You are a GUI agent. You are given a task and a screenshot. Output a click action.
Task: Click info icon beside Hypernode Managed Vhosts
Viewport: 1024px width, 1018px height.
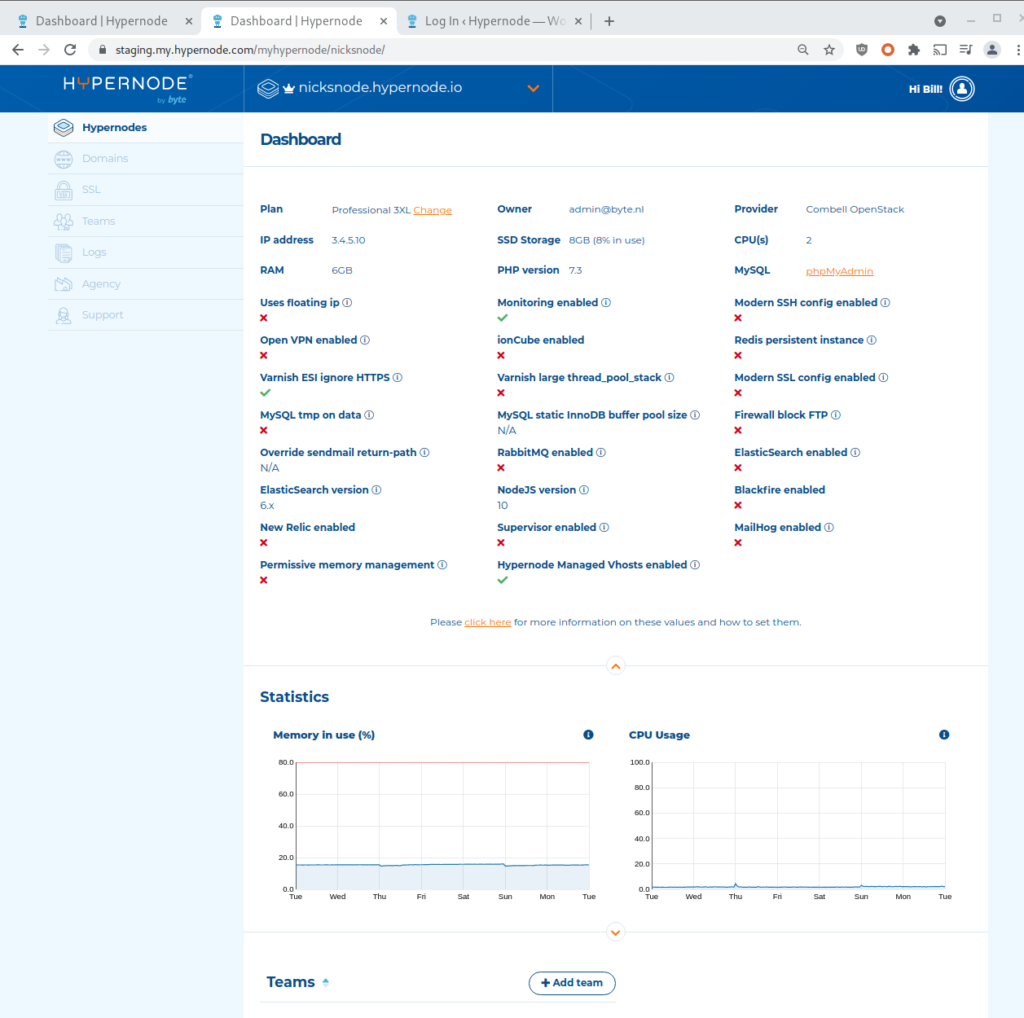pyautogui.click(x=695, y=565)
